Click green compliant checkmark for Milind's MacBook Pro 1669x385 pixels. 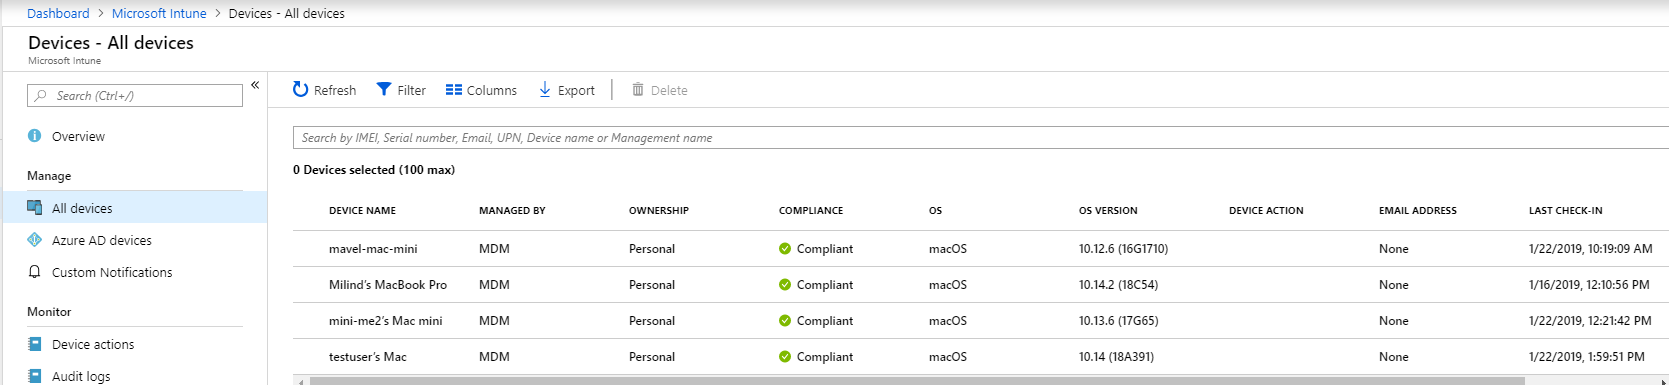(785, 285)
